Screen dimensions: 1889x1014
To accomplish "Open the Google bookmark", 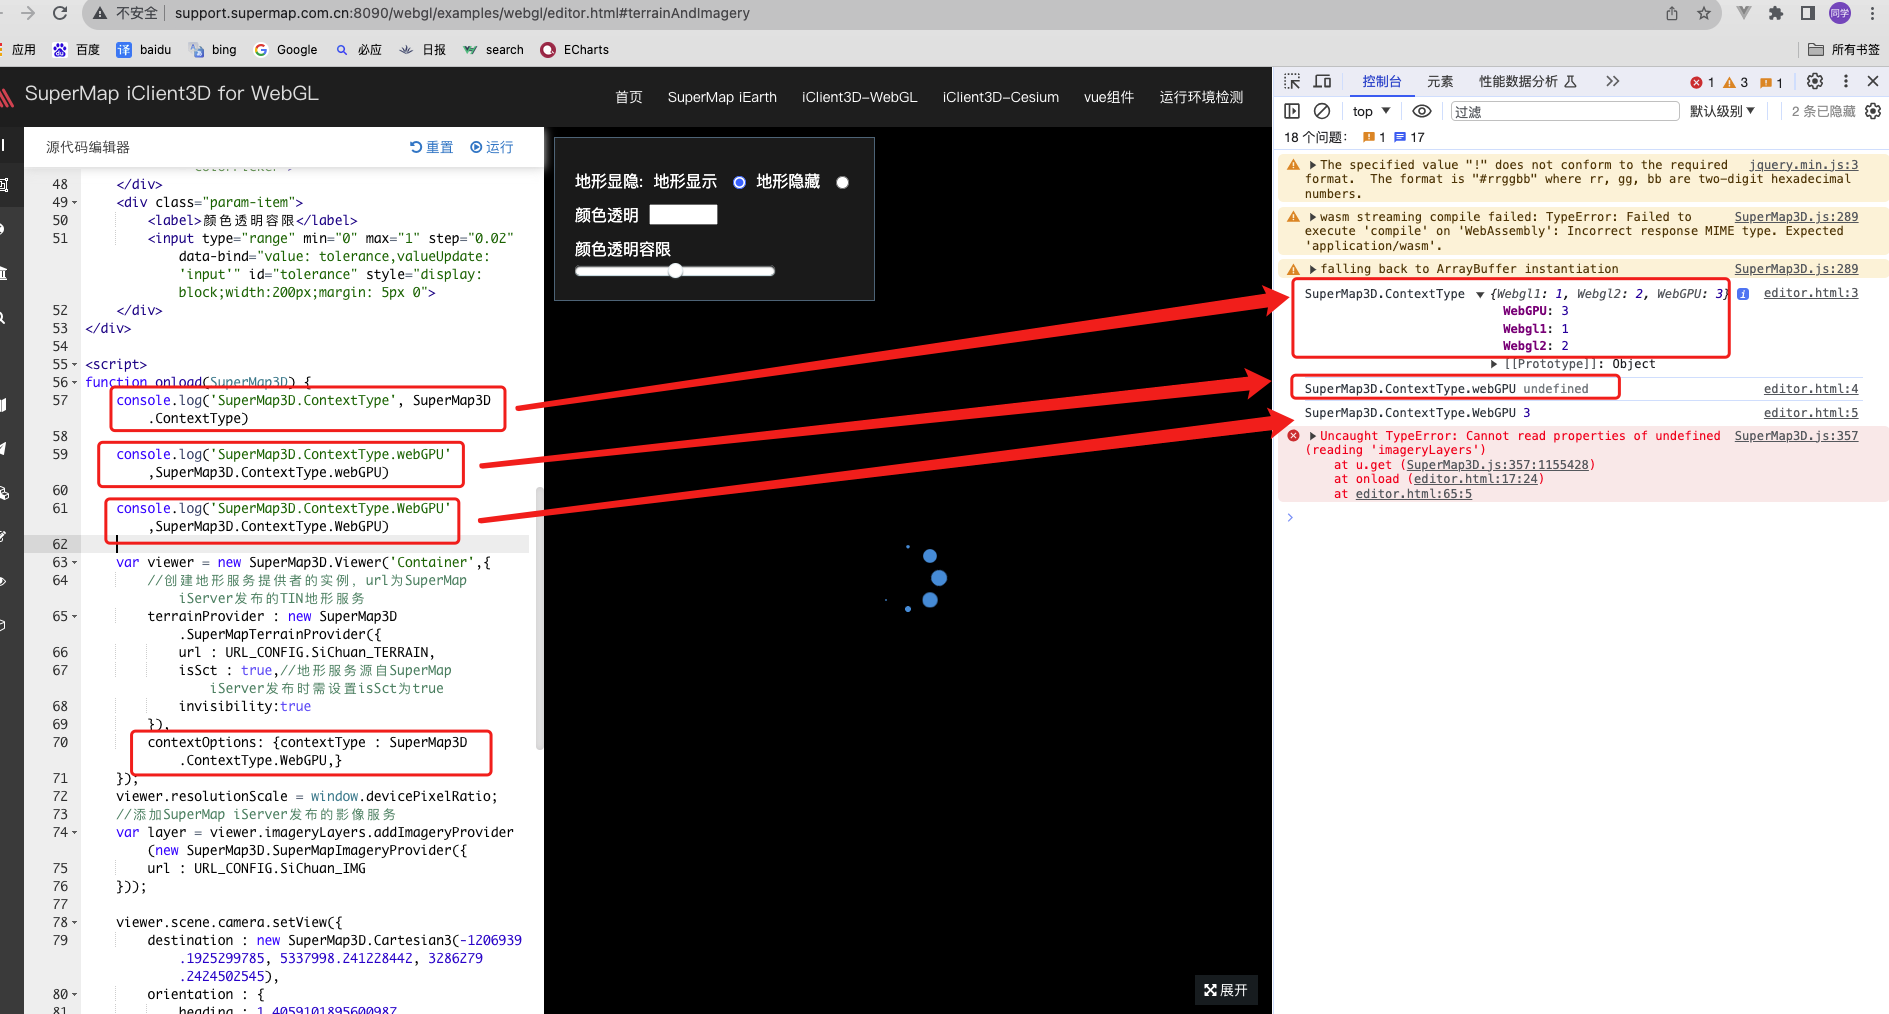I will [285, 49].
